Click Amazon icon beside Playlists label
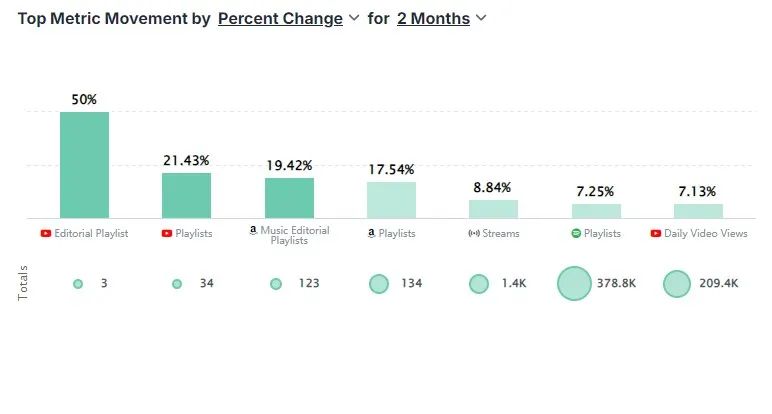This screenshot has height=414, width=772. point(371,233)
